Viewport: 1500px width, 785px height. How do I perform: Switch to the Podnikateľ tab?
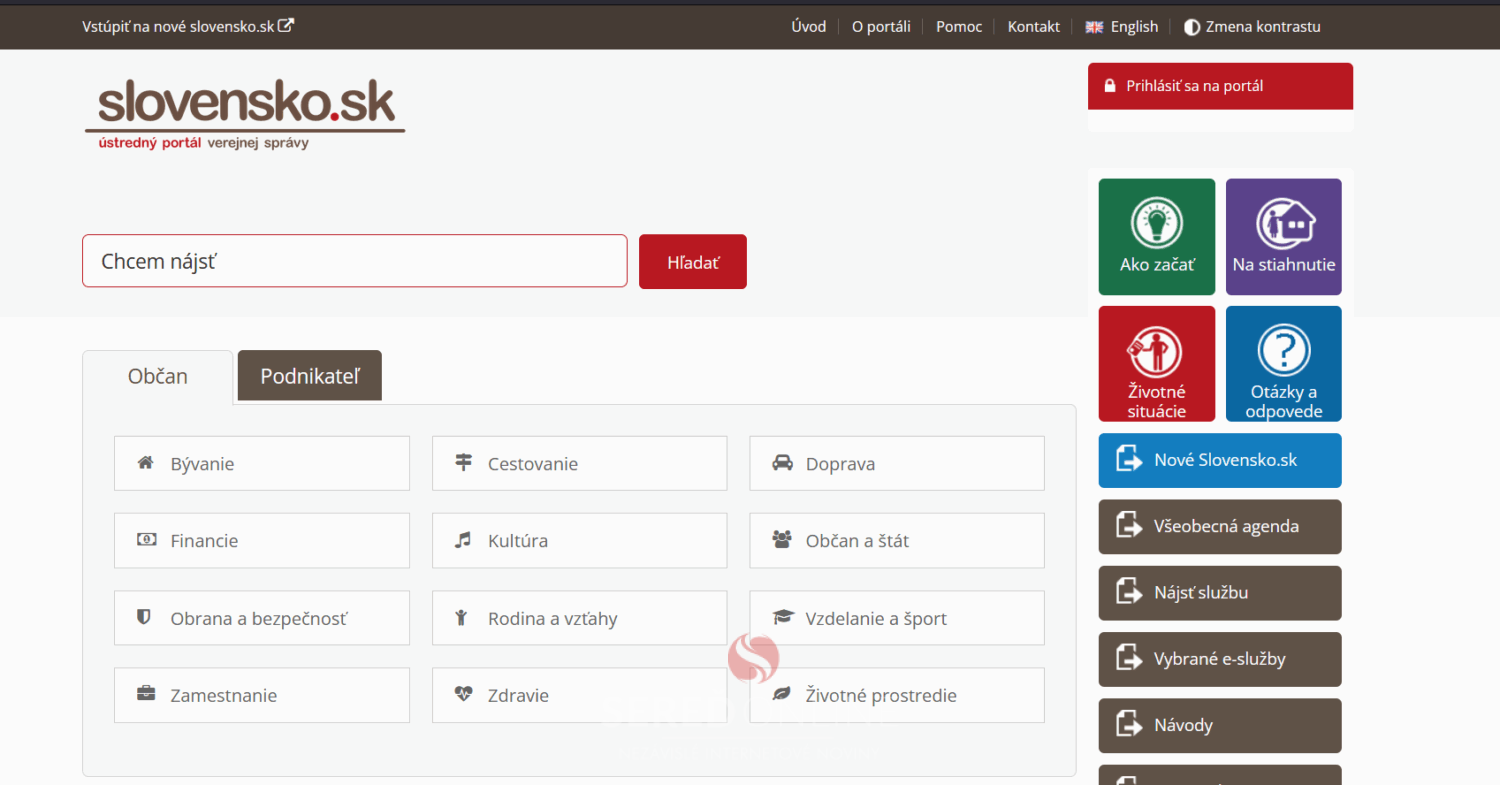[x=309, y=376]
